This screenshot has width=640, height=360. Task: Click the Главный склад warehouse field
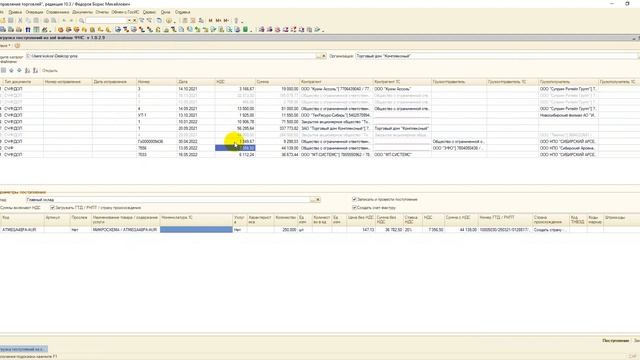[x=168, y=200]
